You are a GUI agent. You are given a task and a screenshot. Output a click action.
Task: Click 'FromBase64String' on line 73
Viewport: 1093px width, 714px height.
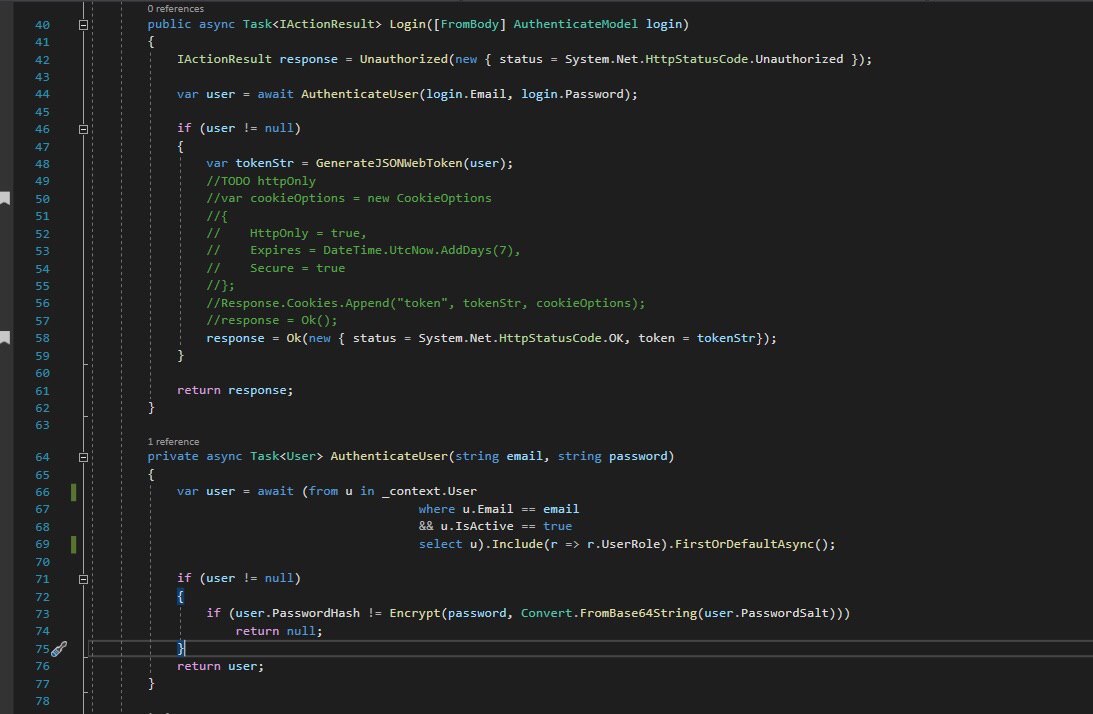click(x=638, y=614)
